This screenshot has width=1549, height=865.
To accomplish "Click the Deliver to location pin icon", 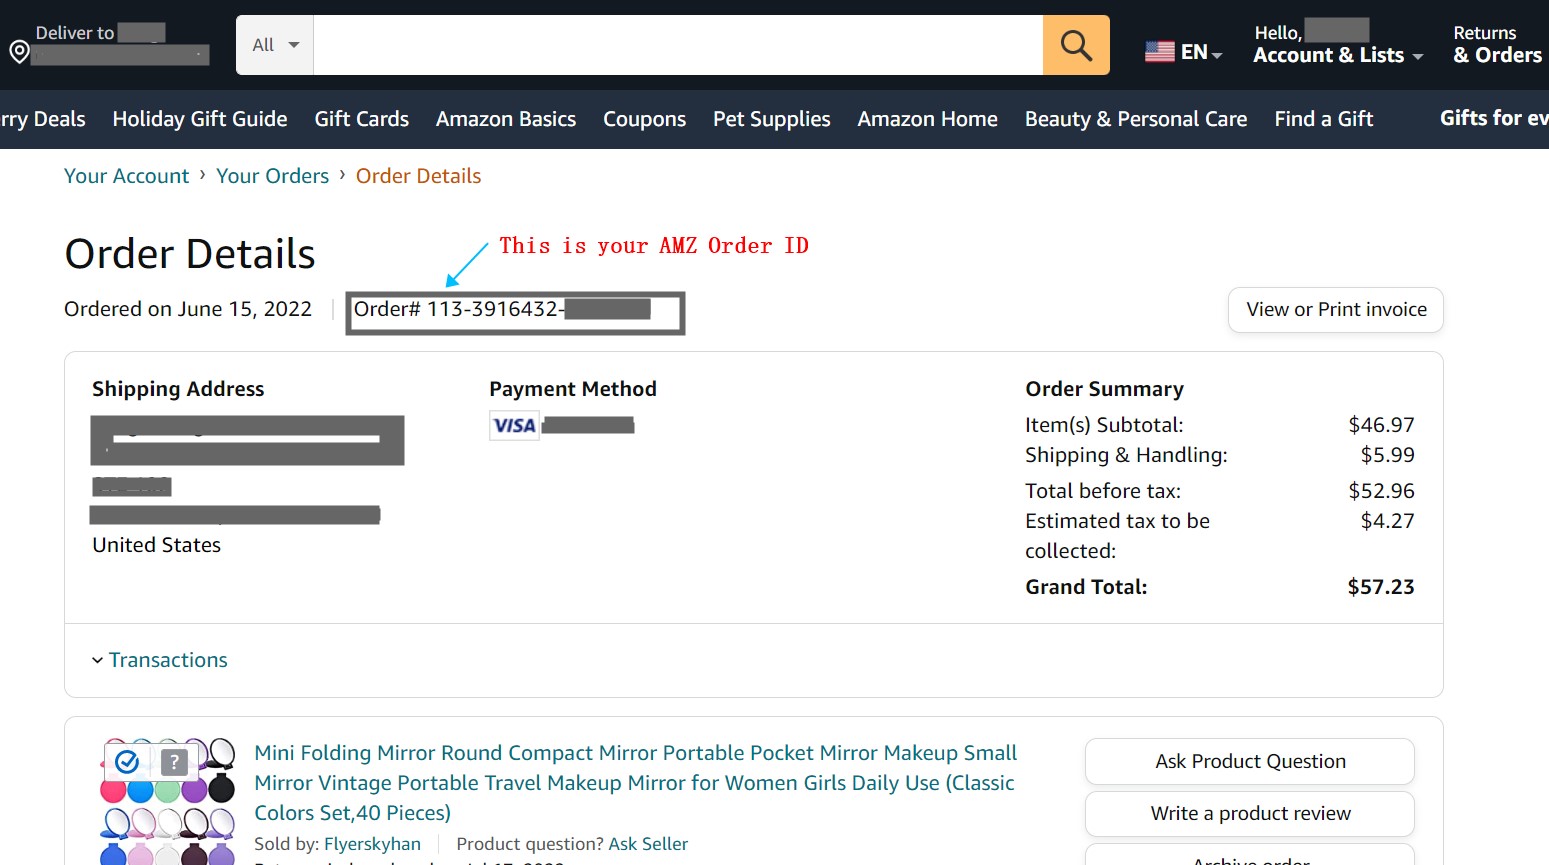I will [19, 50].
